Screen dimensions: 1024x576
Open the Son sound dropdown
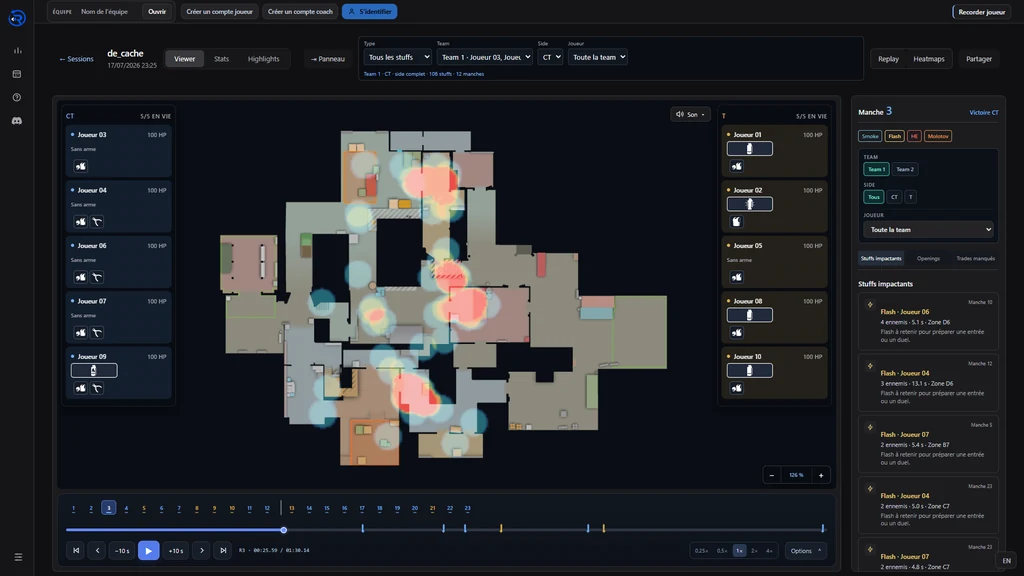click(690, 114)
